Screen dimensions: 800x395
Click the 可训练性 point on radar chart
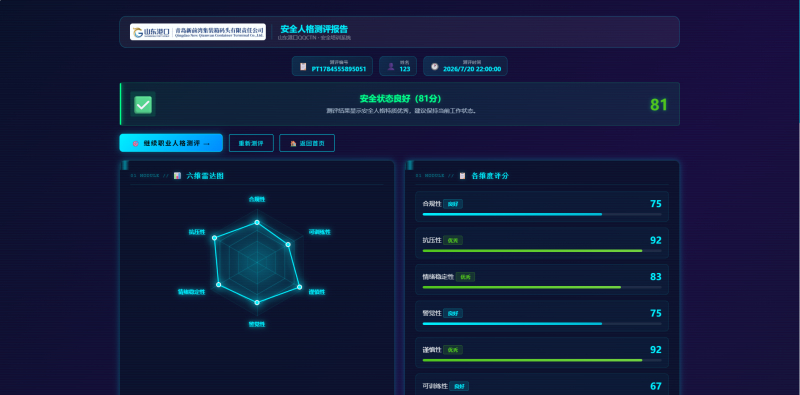point(288,244)
